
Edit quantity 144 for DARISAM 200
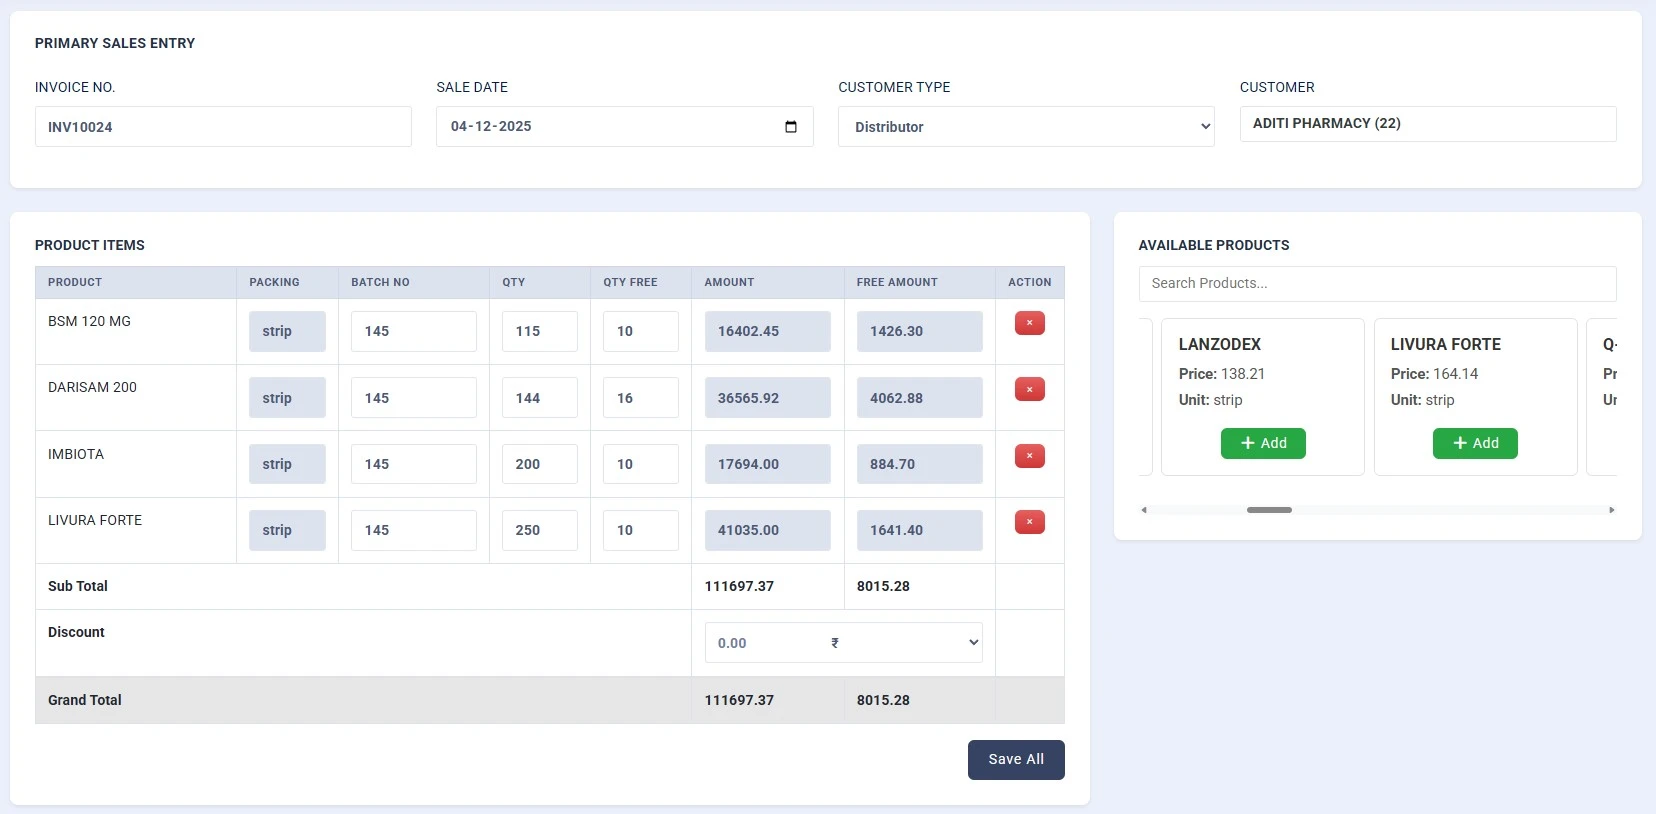pos(539,398)
